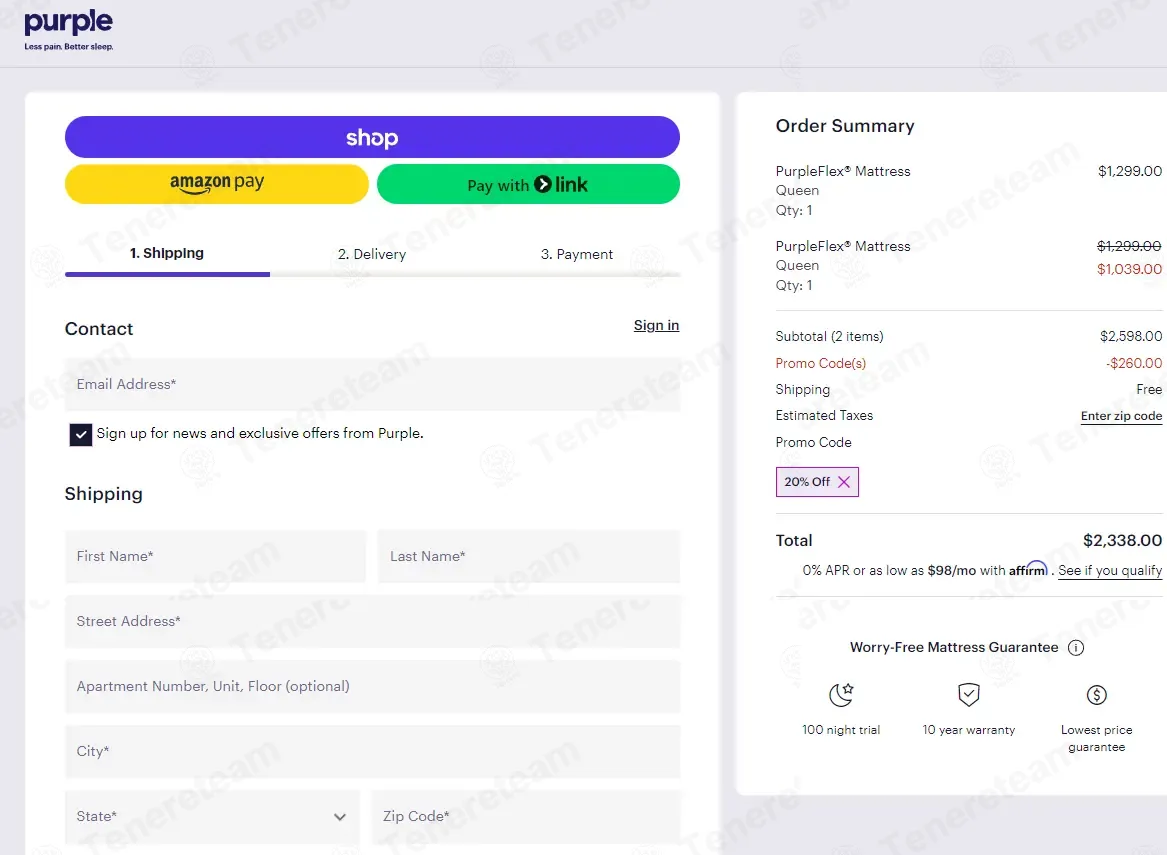1167x855 pixels.
Task: Go to the 2. Delivery step tab
Action: point(372,254)
